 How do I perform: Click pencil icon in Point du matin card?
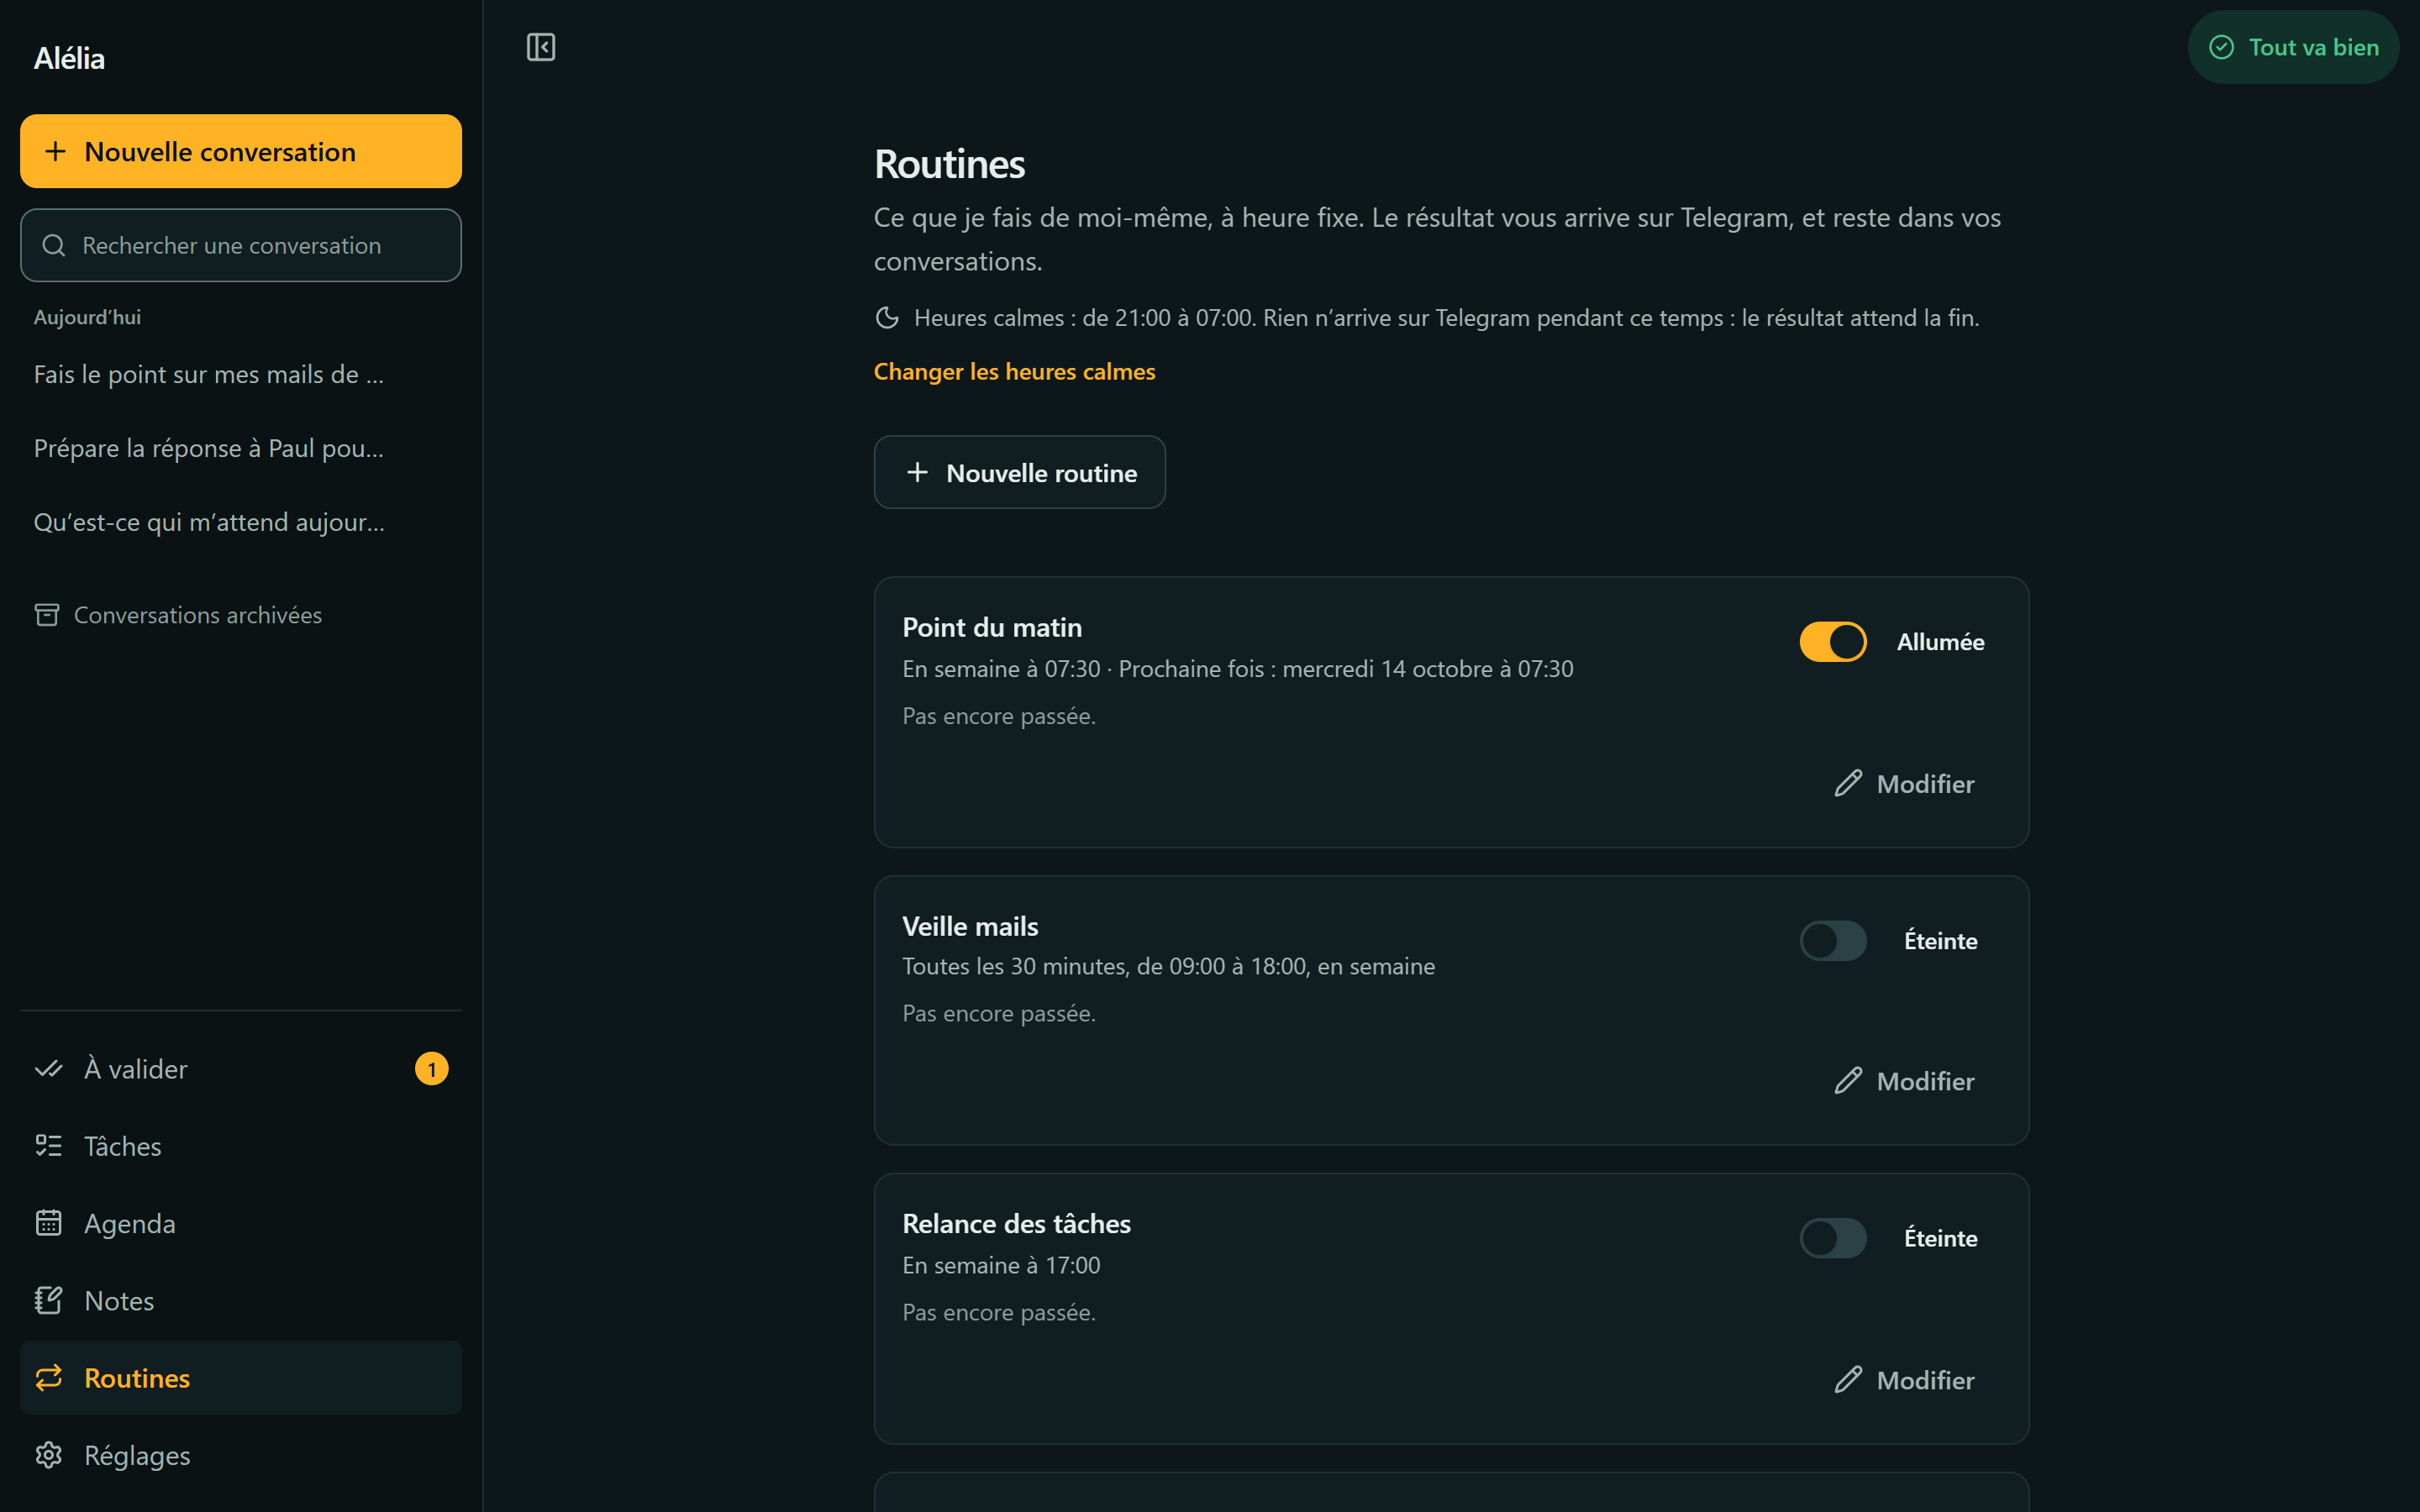tap(1848, 783)
